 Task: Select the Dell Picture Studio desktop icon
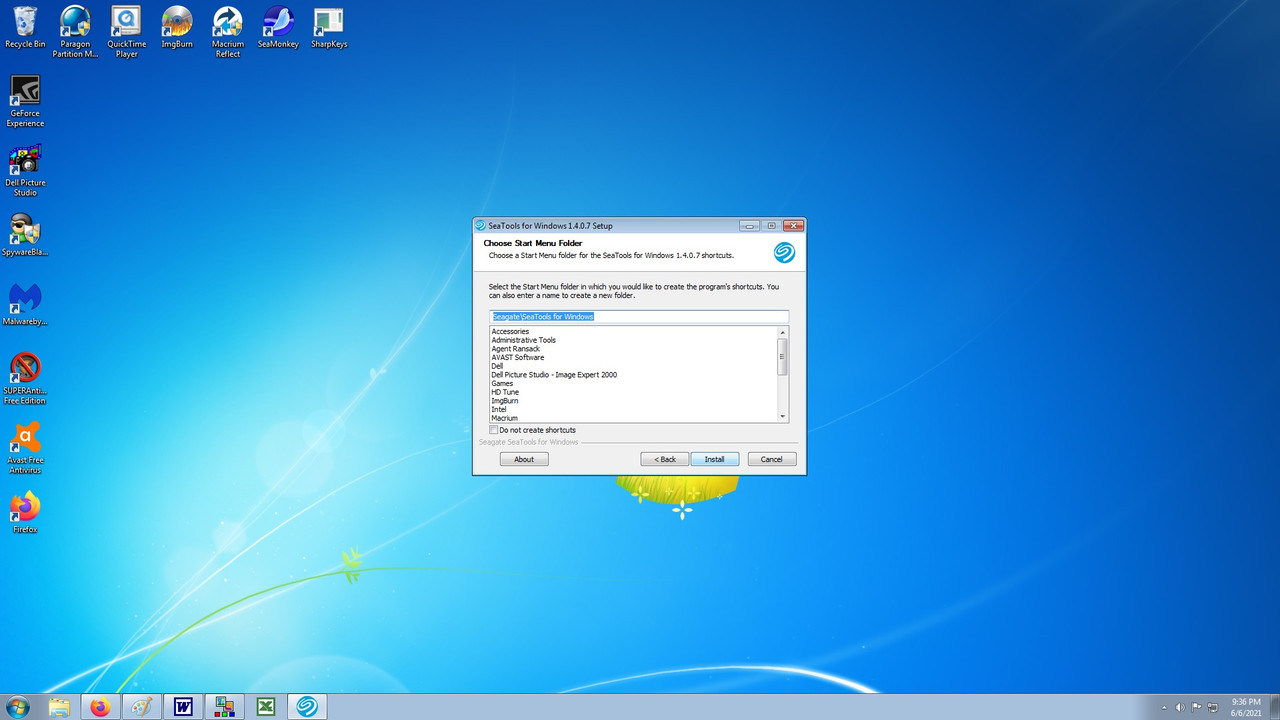(25, 170)
